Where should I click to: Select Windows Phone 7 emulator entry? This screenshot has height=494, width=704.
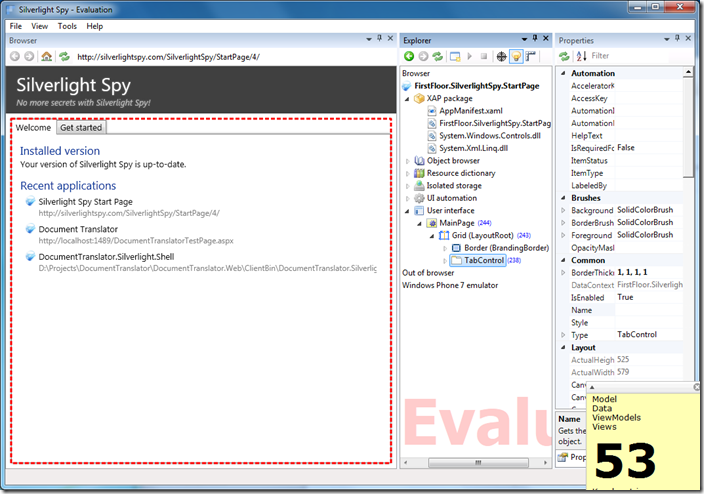tap(450, 285)
